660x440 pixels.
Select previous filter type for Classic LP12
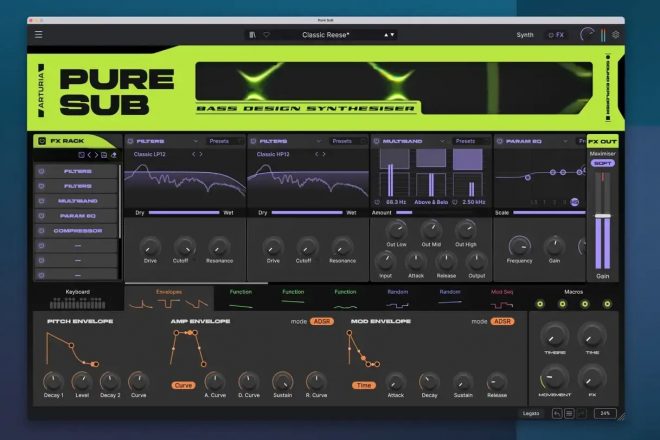[x=194, y=154]
